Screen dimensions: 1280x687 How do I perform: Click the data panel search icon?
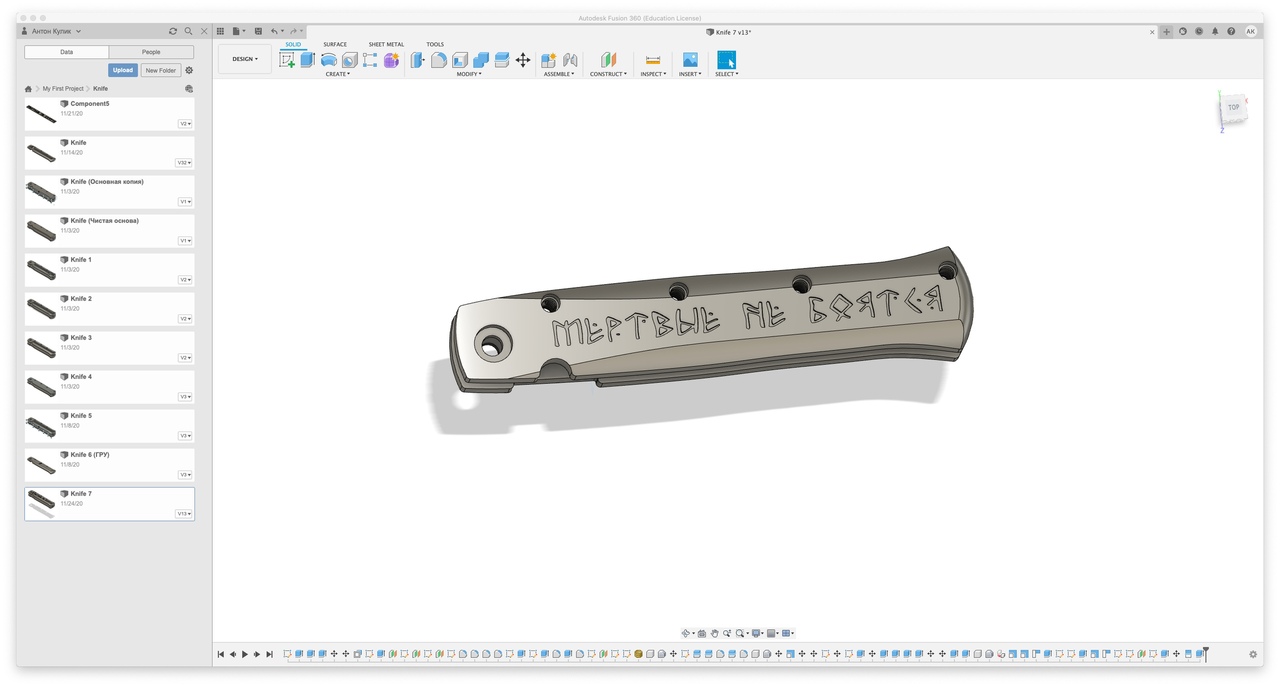pyautogui.click(x=188, y=31)
